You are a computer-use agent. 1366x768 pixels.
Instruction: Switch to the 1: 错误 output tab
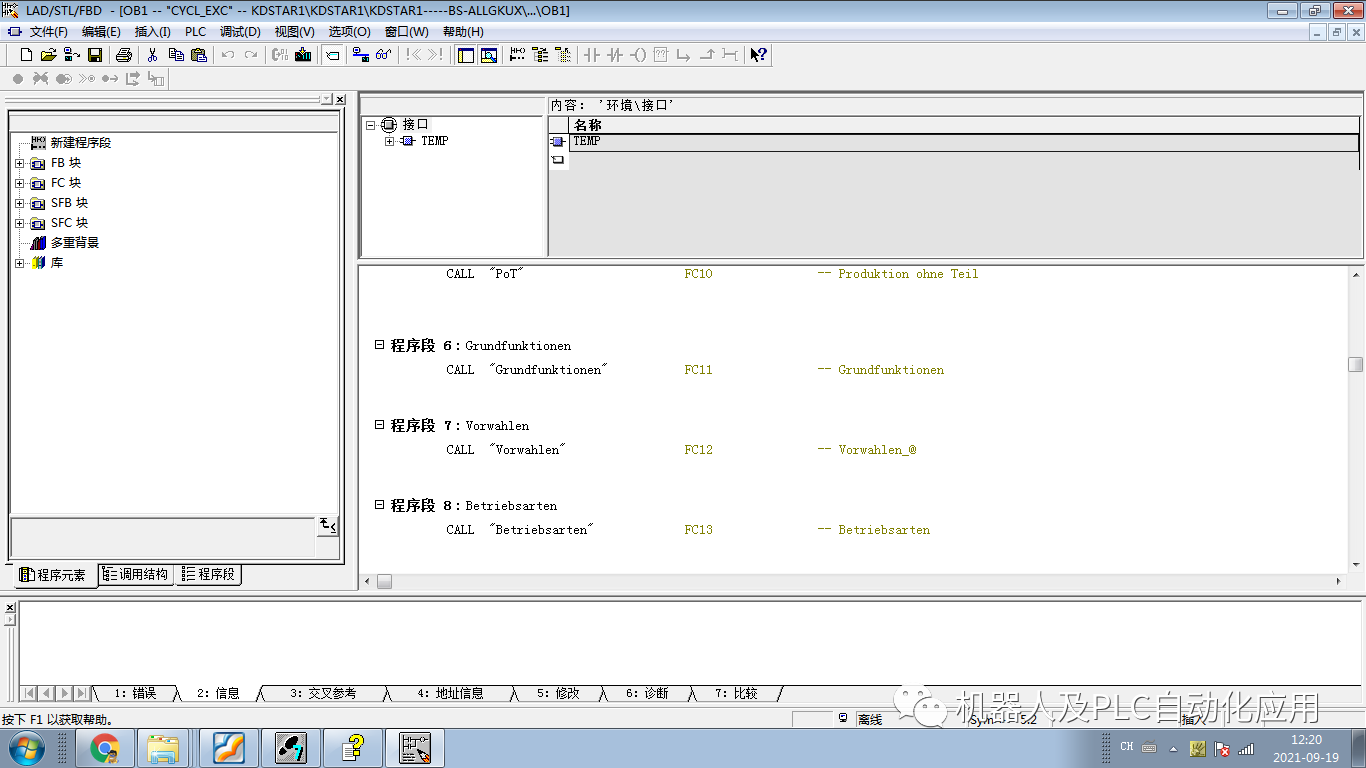pos(134,693)
